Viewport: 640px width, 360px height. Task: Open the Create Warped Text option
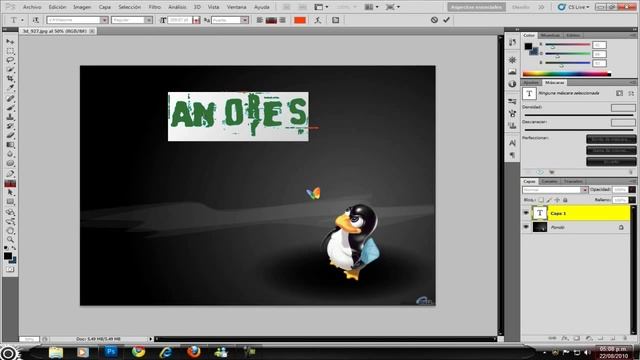tap(318, 20)
